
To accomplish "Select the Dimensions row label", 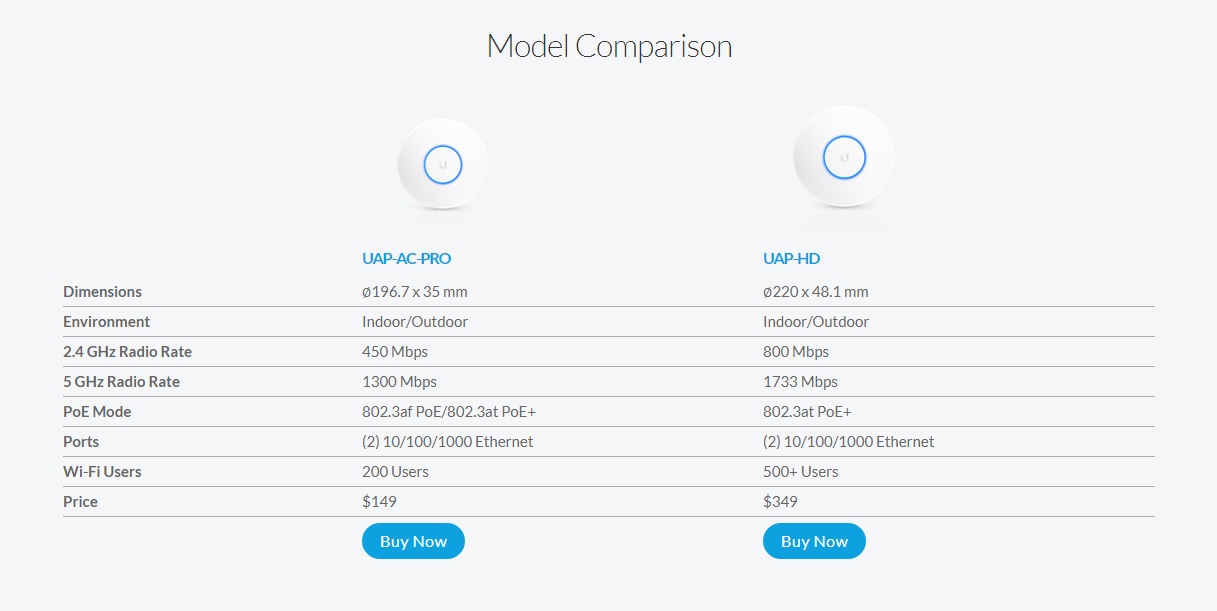I will click(102, 292).
